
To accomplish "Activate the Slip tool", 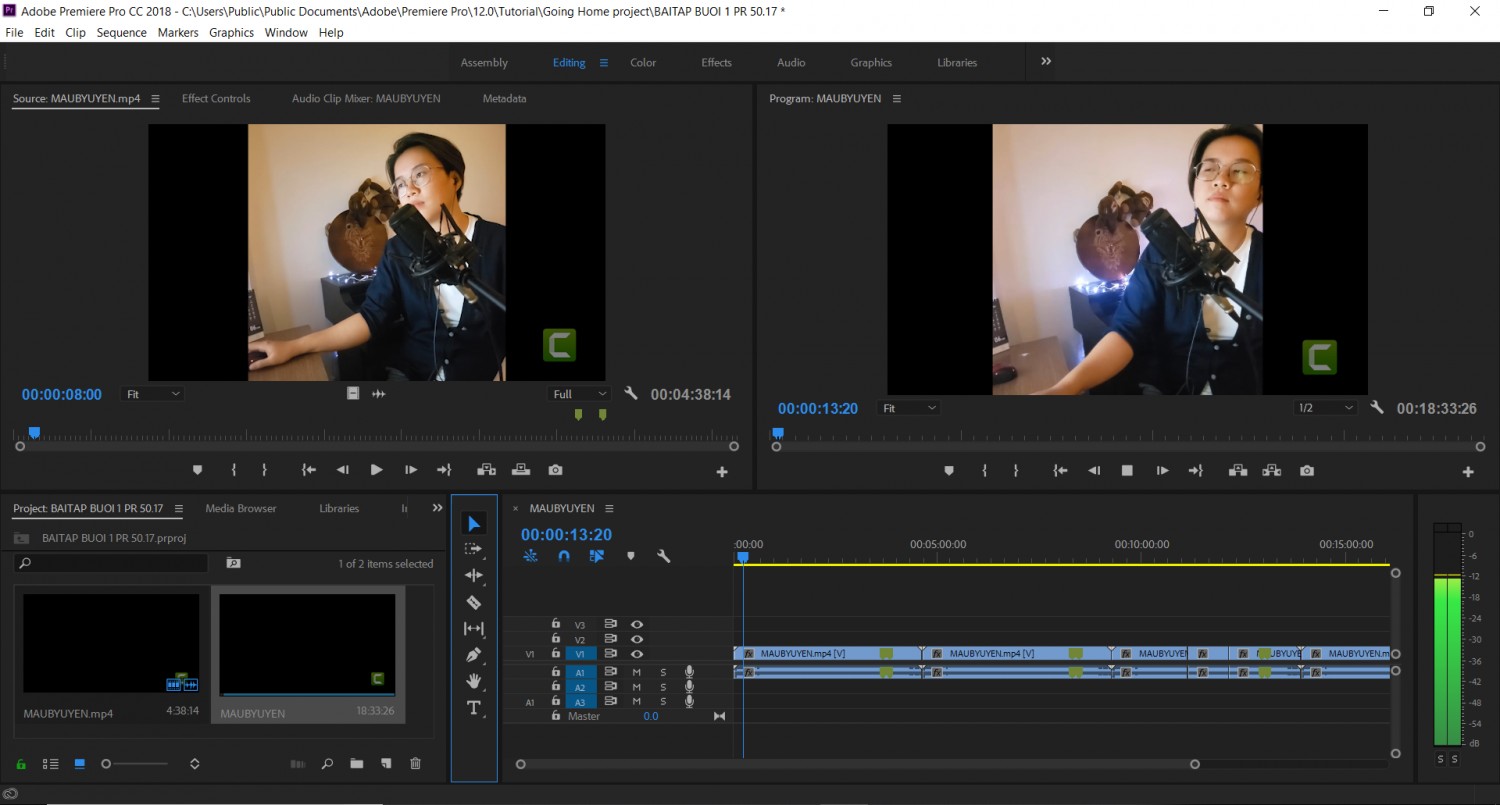I will coord(474,628).
